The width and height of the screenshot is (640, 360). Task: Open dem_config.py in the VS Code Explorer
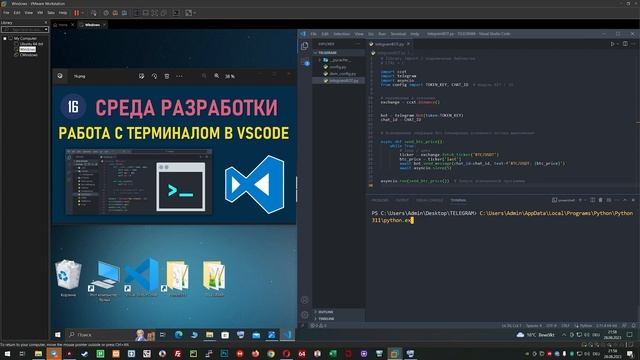tap(339, 74)
